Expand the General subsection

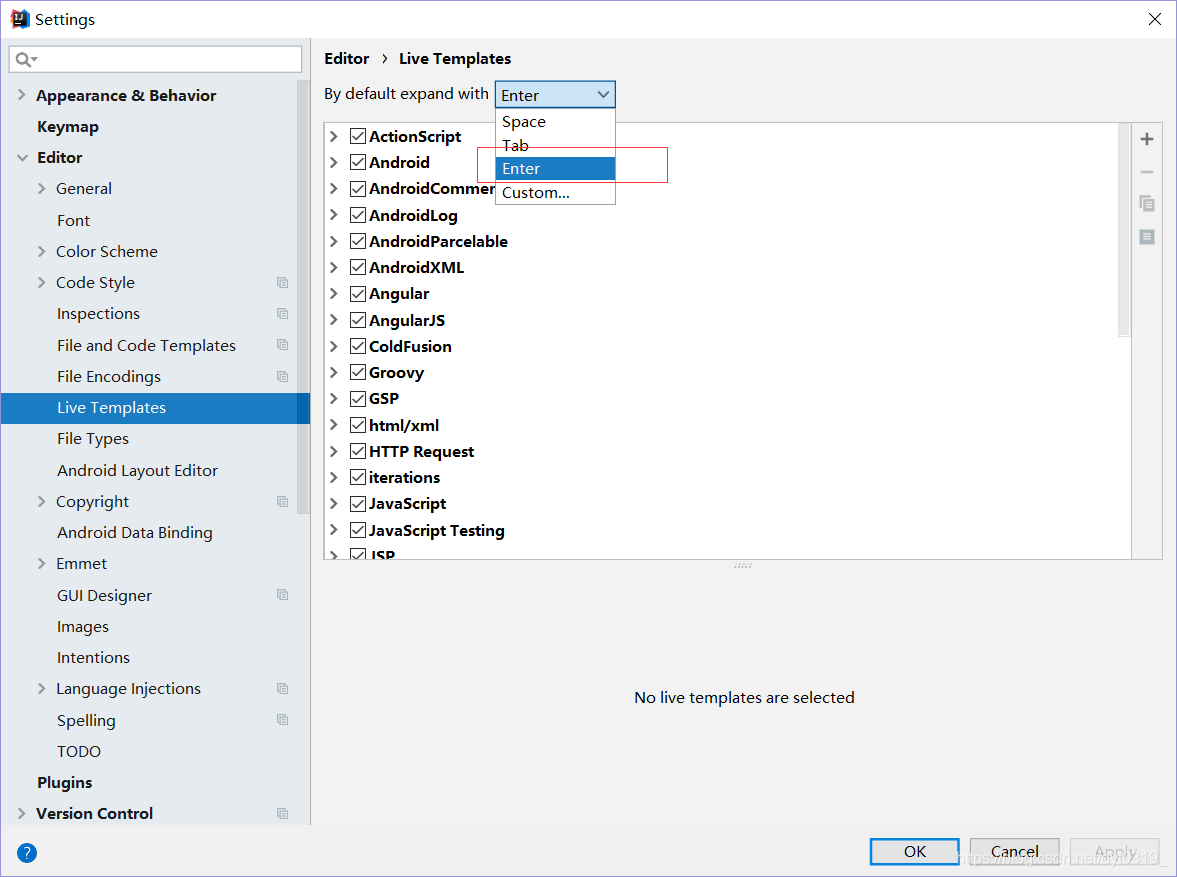coord(42,188)
